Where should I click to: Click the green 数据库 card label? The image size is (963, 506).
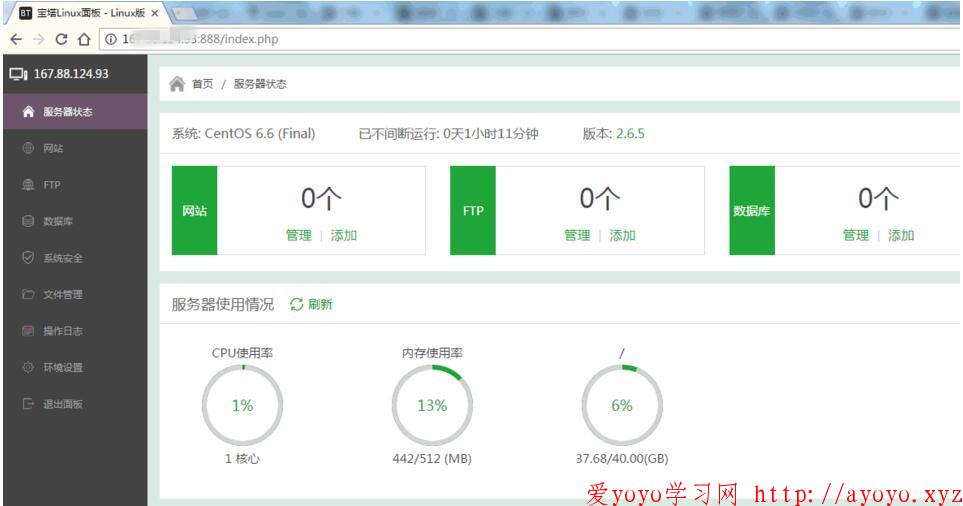(x=752, y=211)
